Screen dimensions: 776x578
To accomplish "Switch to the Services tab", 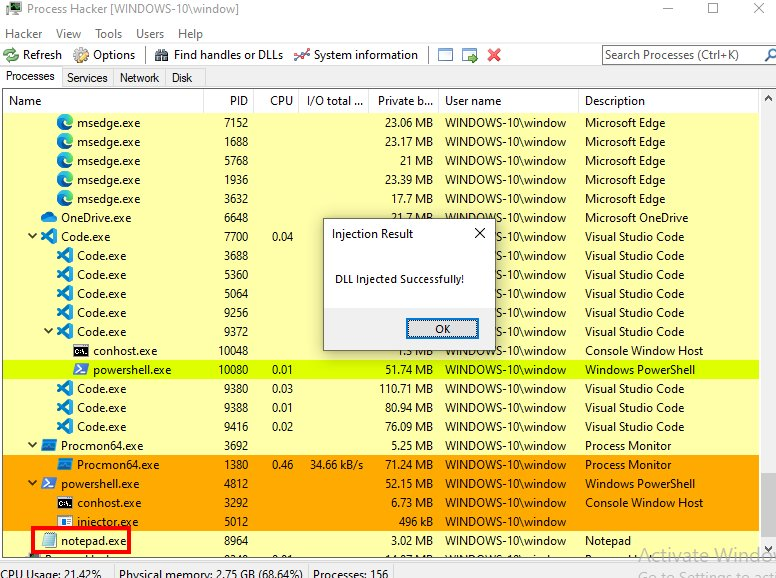I will pos(87,78).
